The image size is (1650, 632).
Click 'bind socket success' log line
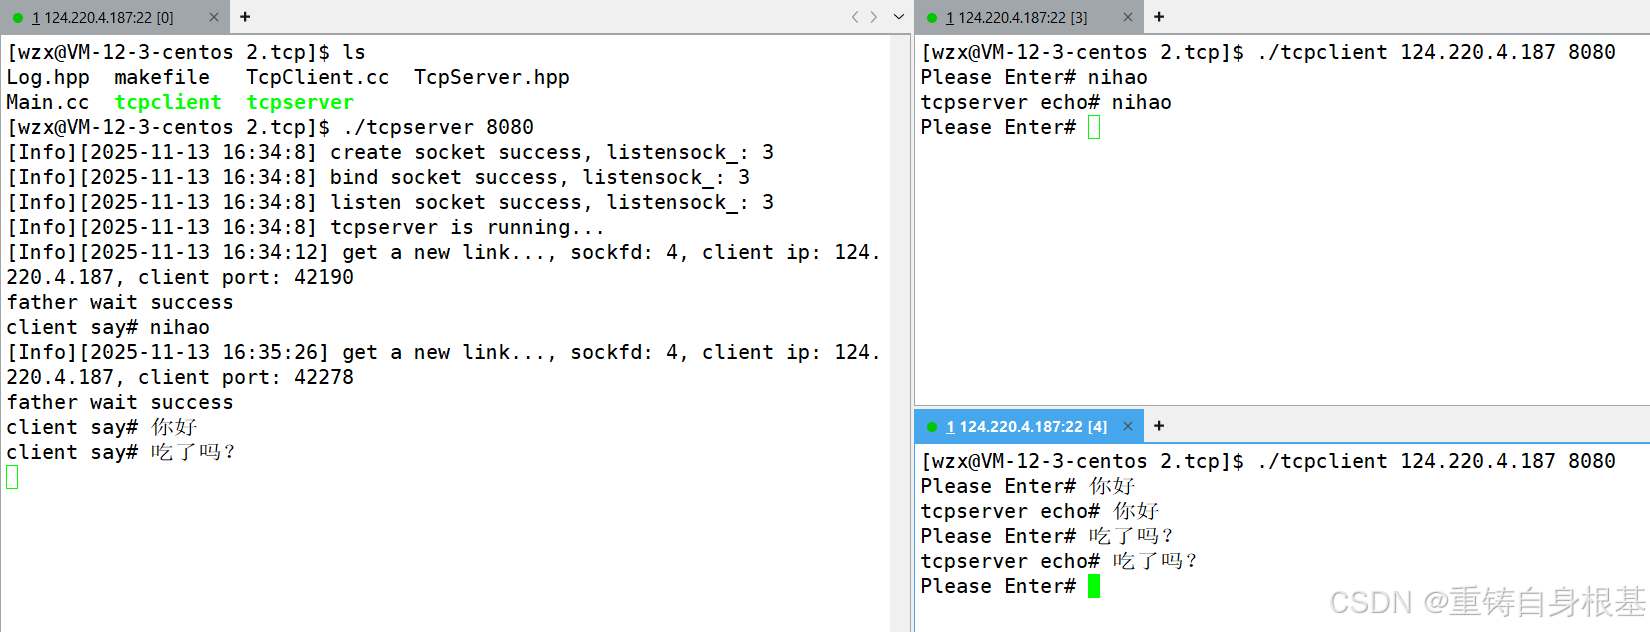[x=378, y=177]
